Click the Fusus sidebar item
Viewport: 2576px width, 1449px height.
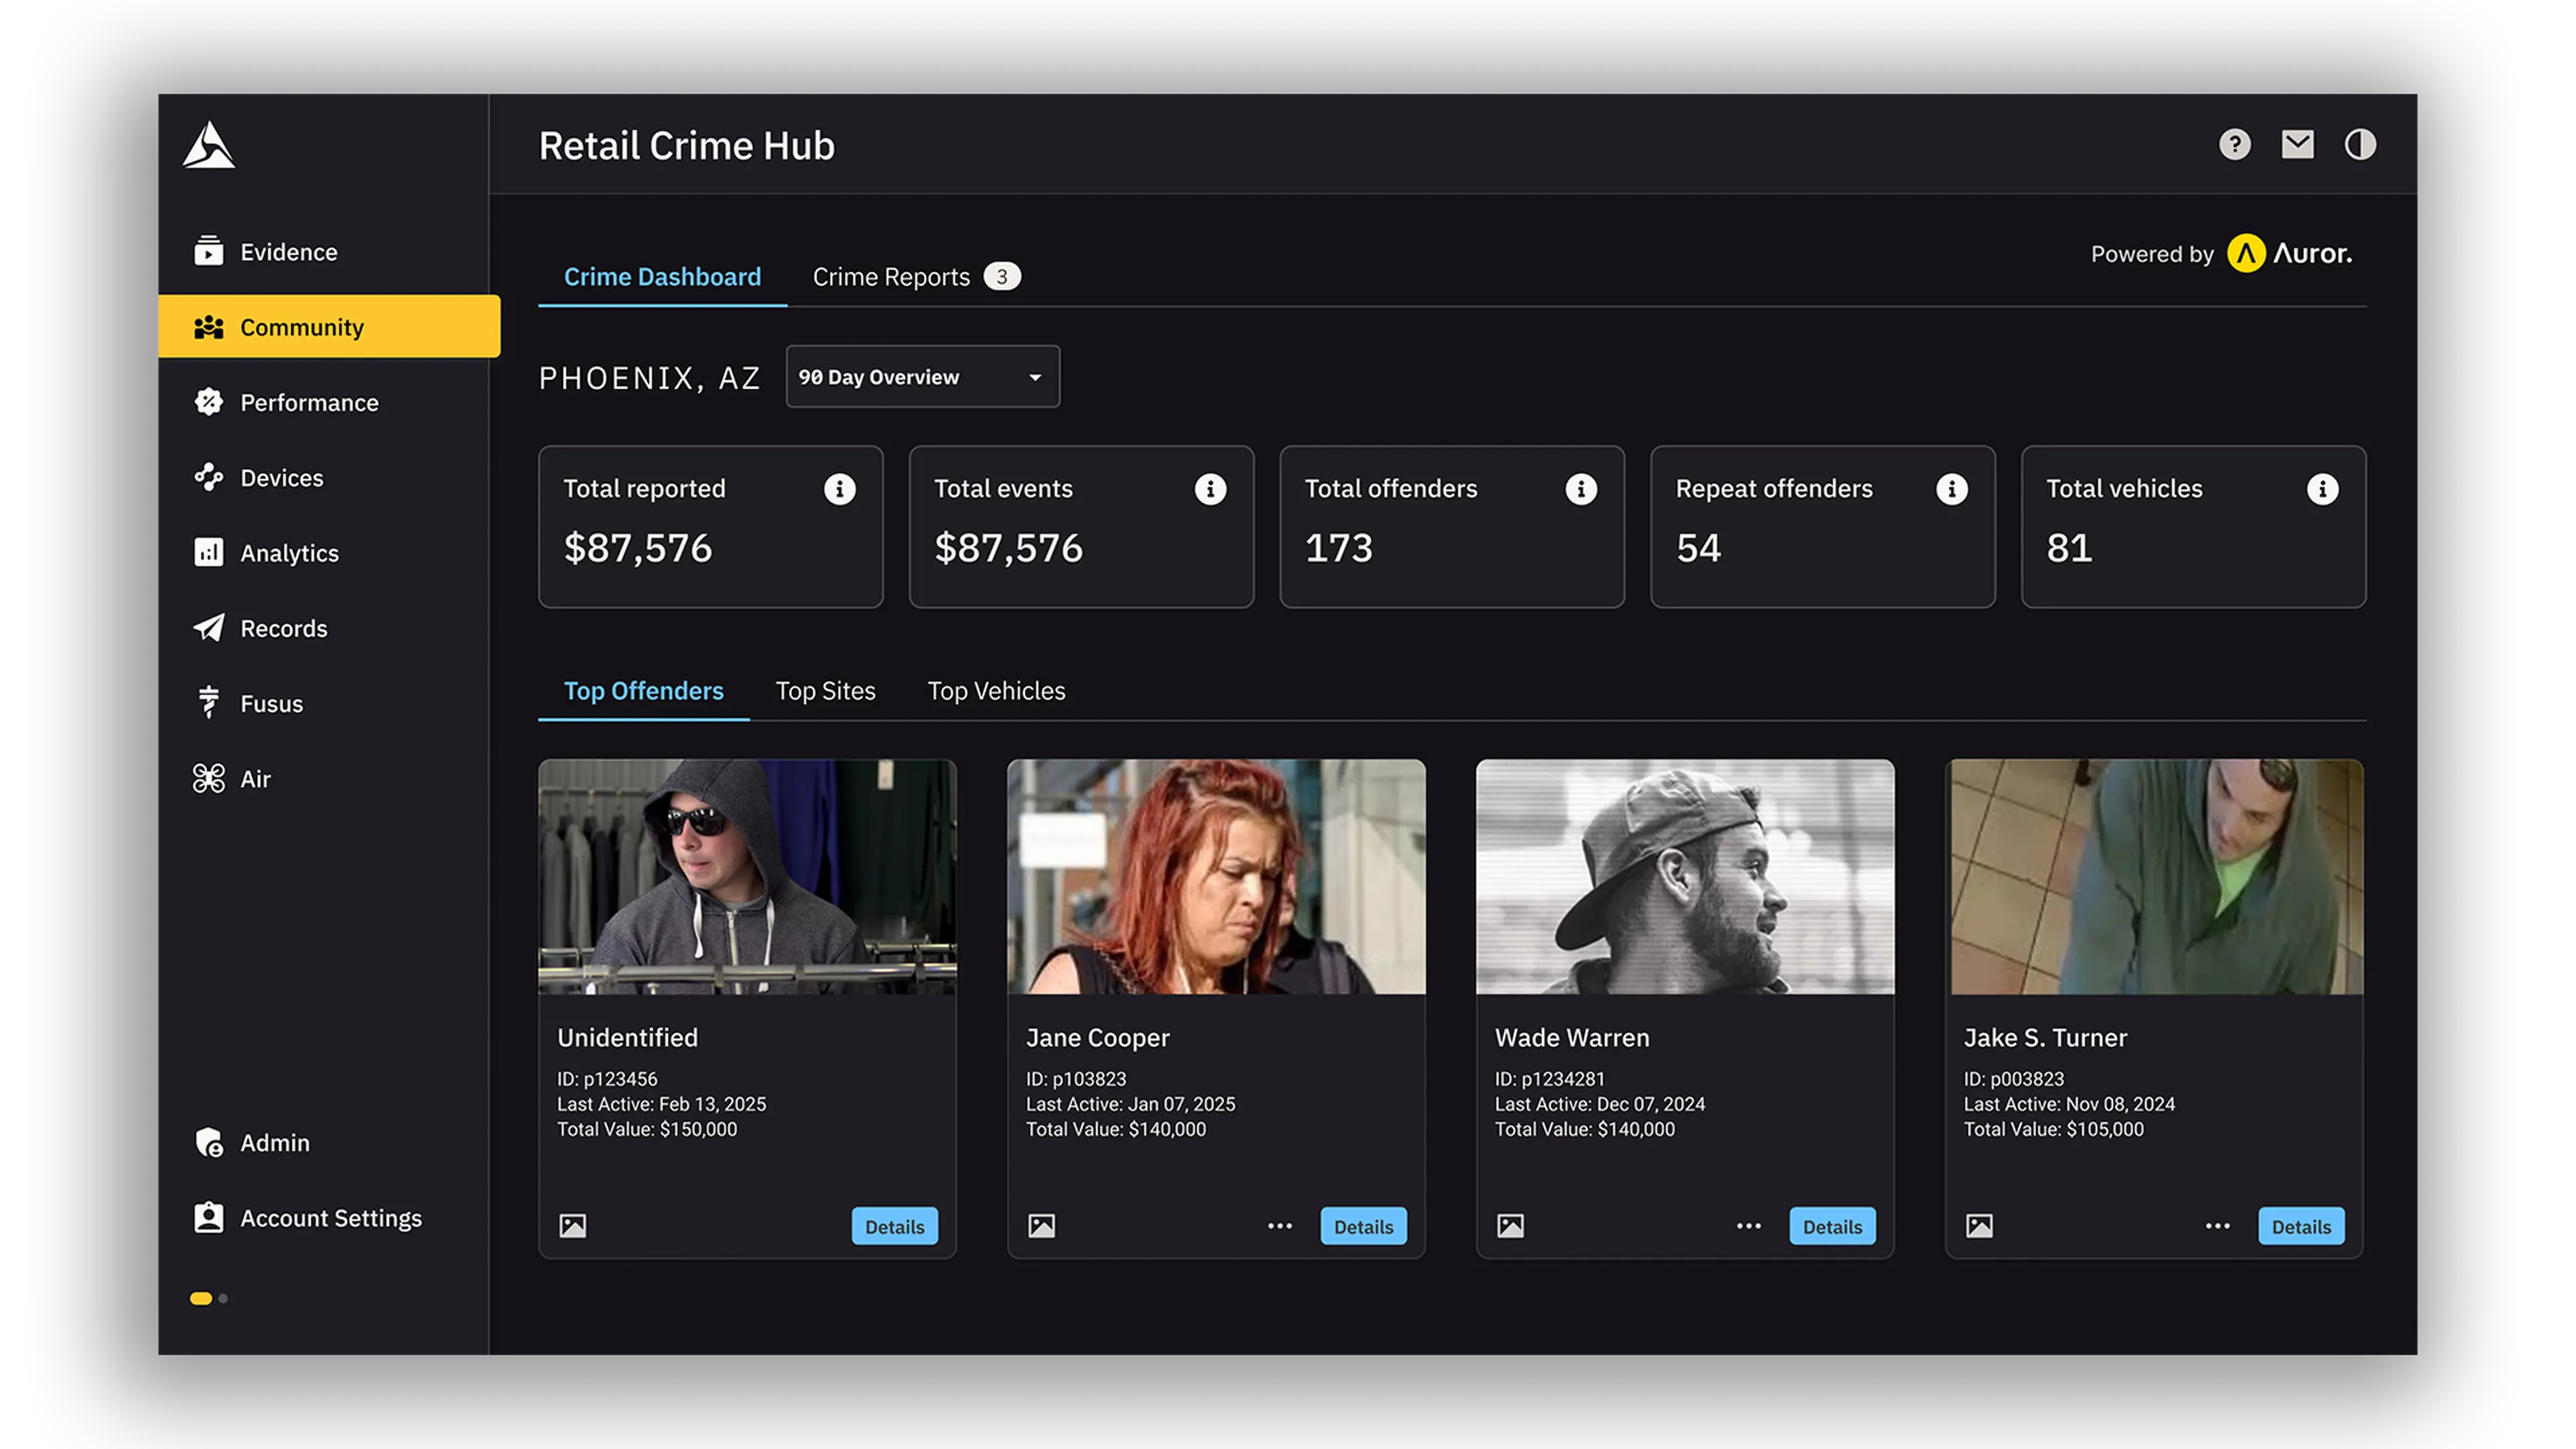(x=271, y=704)
